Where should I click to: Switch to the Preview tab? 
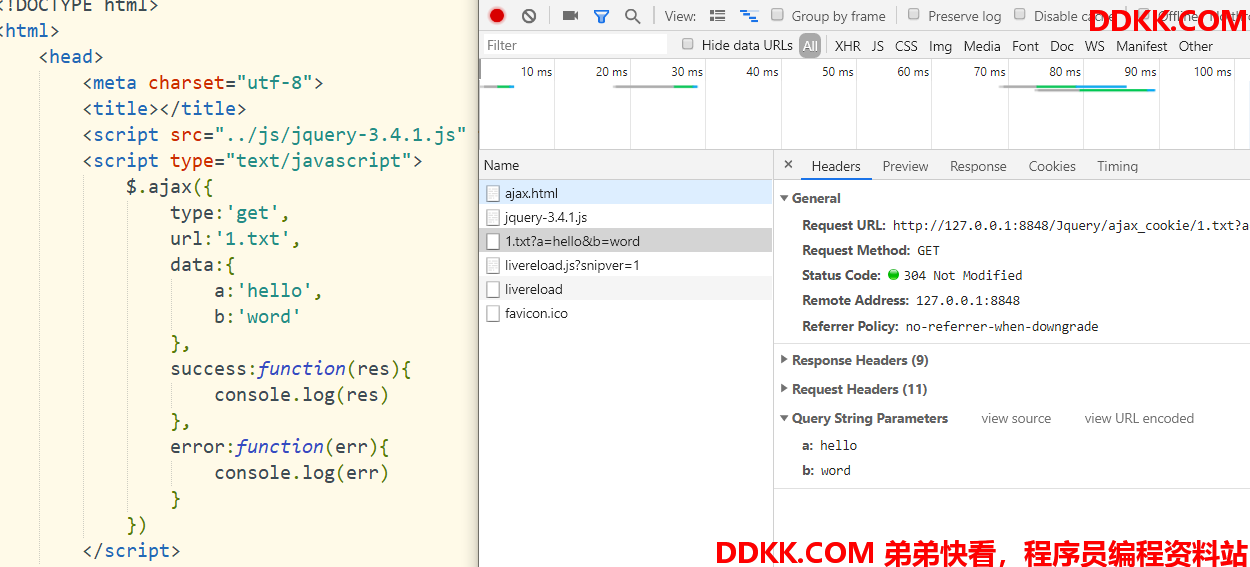(905, 166)
